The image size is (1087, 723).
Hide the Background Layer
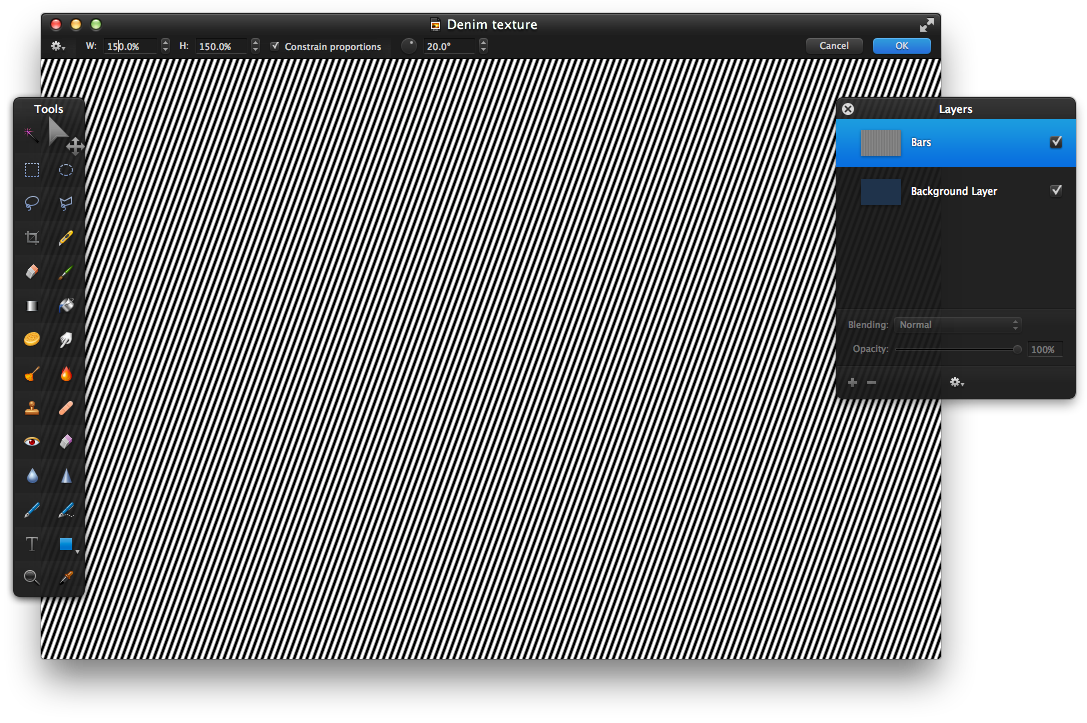(1056, 191)
